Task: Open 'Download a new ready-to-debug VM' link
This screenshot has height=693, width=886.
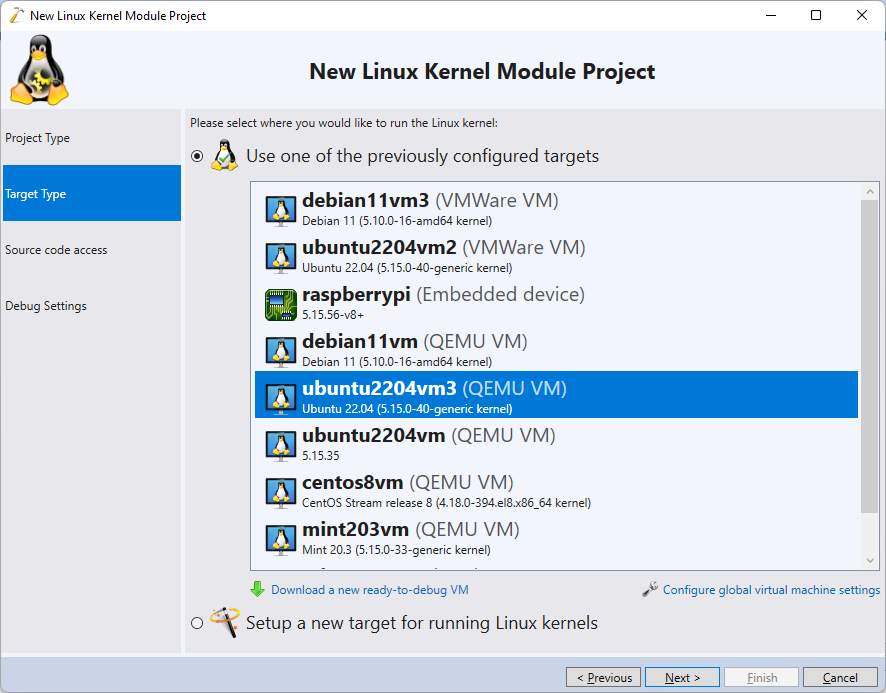Action: [x=370, y=590]
